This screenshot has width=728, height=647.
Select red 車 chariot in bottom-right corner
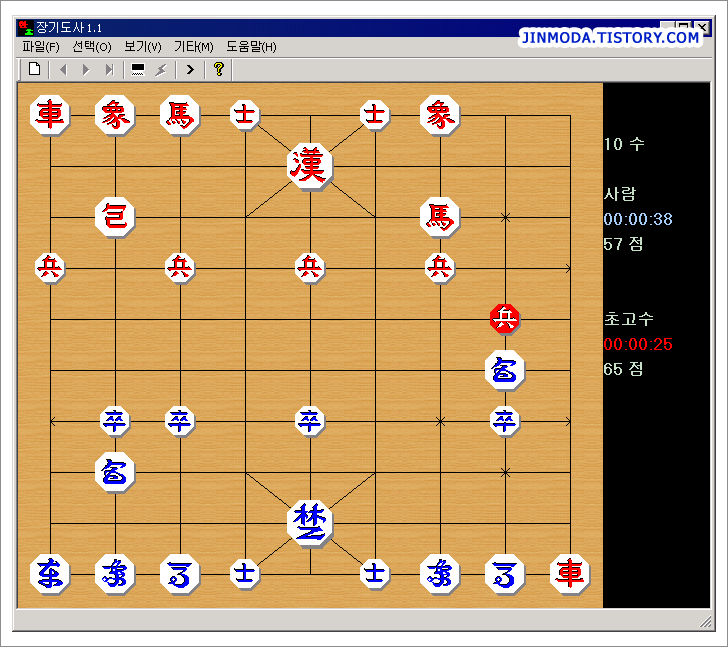click(570, 575)
